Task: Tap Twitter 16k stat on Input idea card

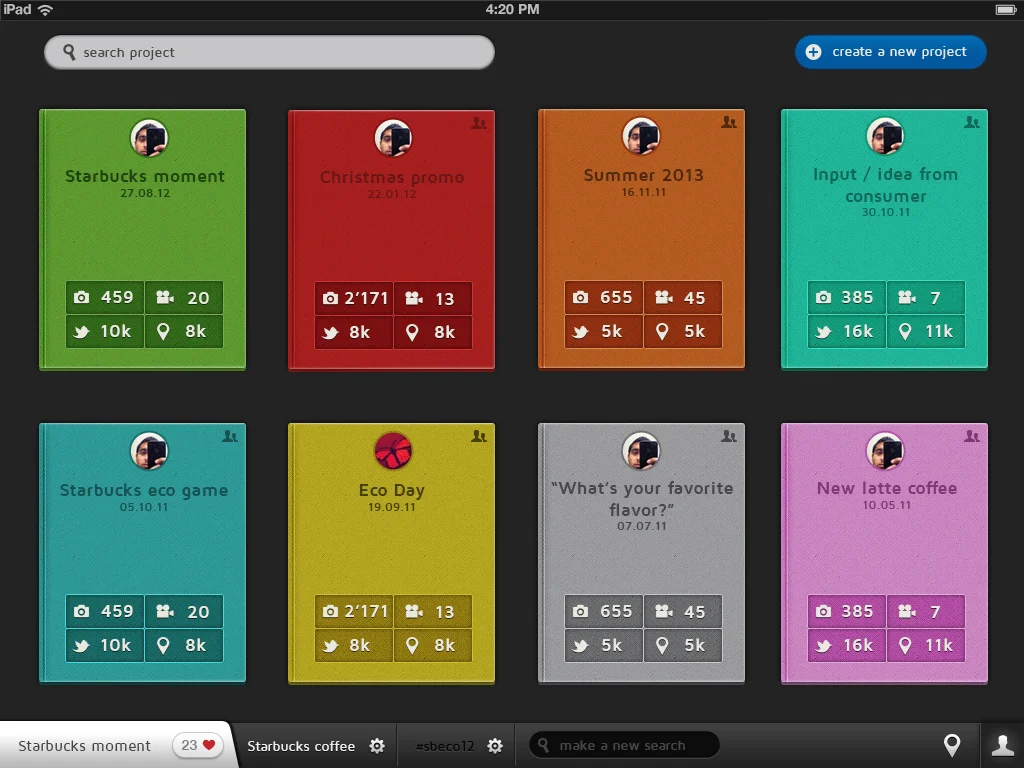Action: pos(846,332)
